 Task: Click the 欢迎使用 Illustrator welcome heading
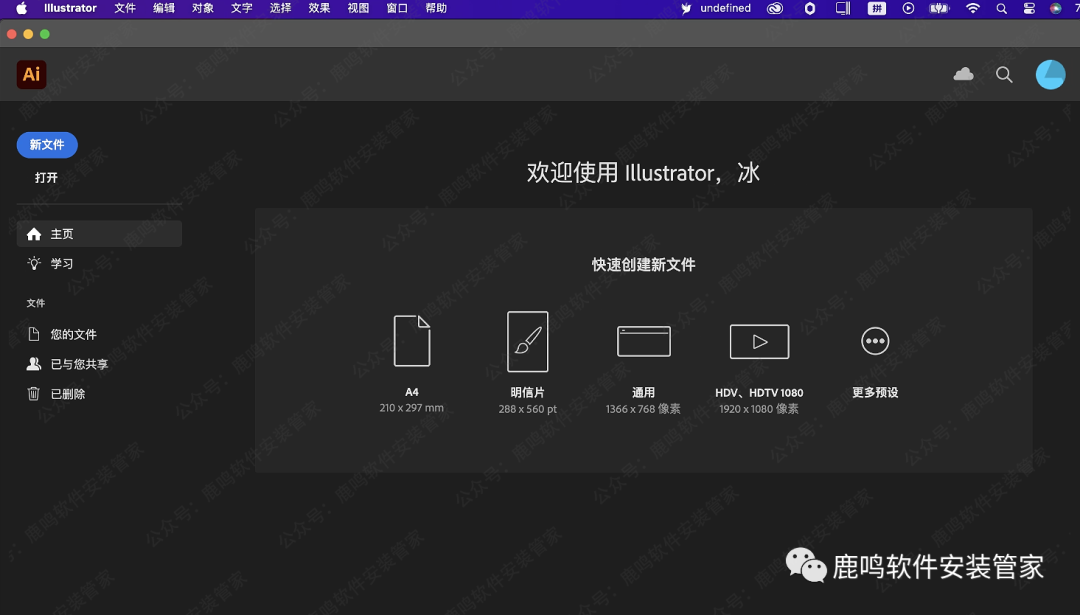pyautogui.click(x=643, y=173)
